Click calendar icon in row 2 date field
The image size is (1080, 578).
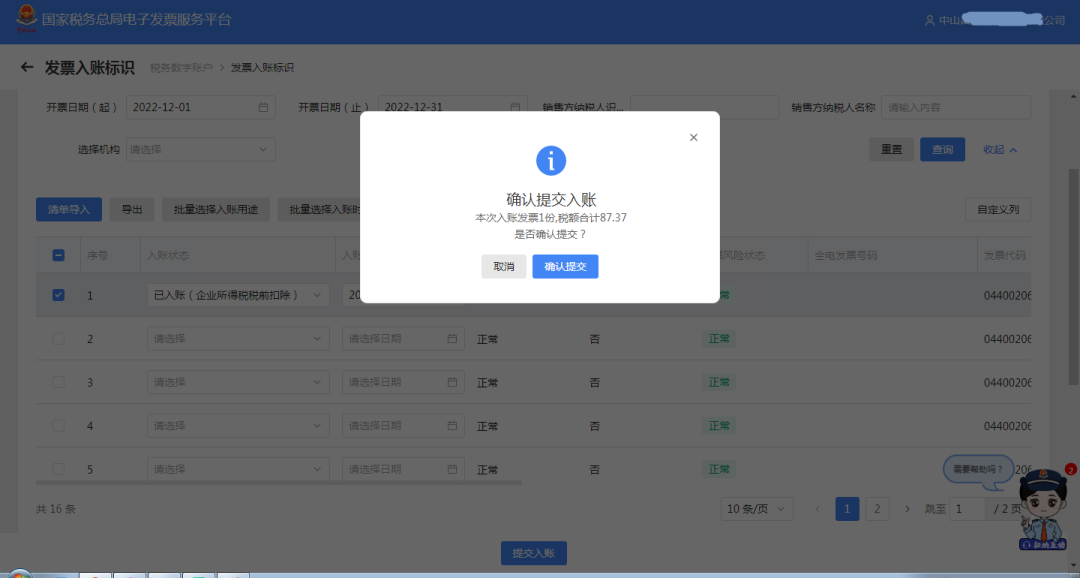452,339
